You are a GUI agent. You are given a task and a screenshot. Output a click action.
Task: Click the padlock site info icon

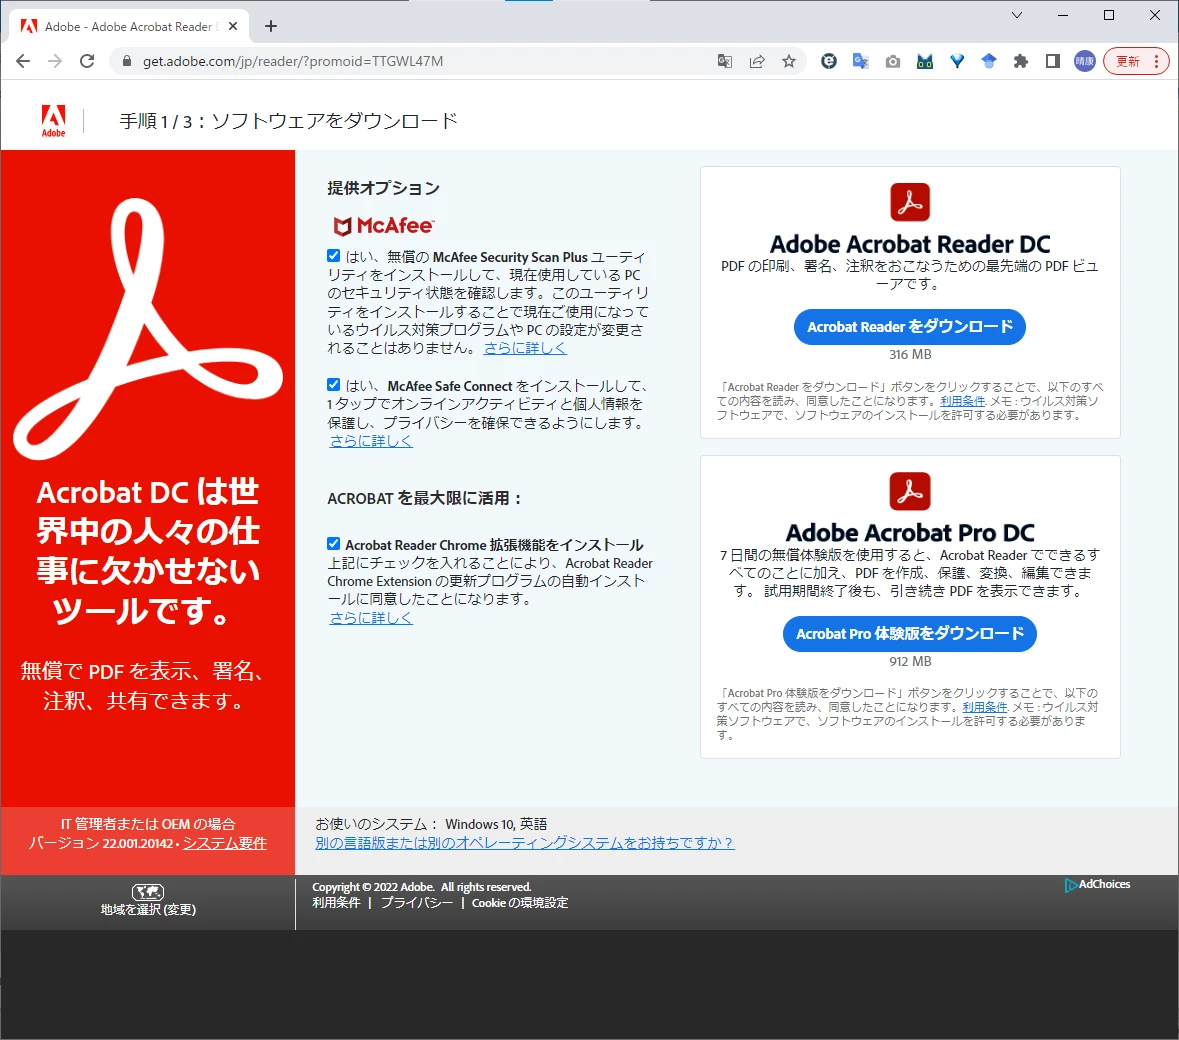pyautogui.click(x=126, y=61)
